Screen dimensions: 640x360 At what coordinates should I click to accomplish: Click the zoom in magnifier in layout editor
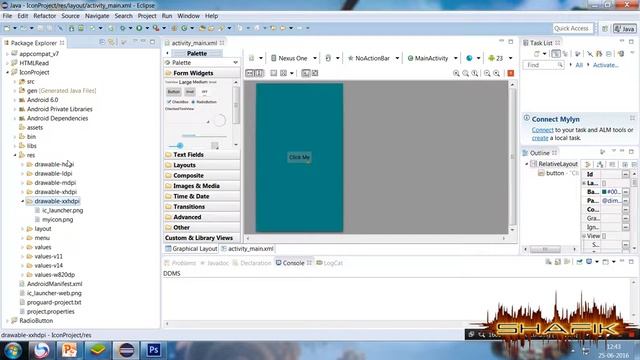tap(496, 73)
